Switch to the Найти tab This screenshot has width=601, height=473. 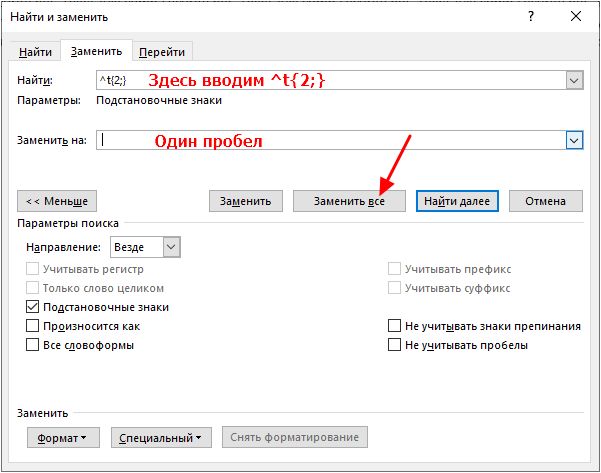[35, 52]
